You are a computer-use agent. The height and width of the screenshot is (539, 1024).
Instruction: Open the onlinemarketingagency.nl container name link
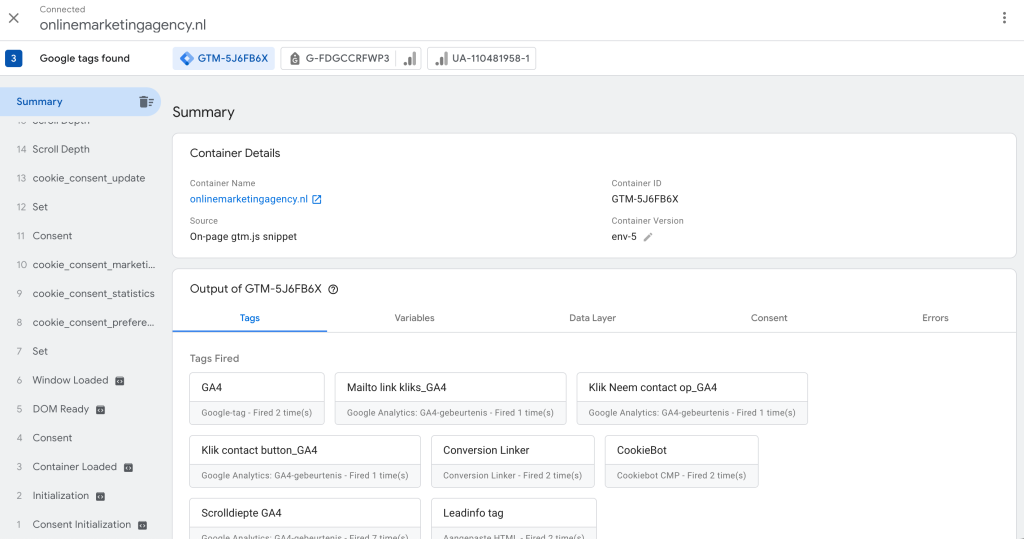[x=249, y=199]
